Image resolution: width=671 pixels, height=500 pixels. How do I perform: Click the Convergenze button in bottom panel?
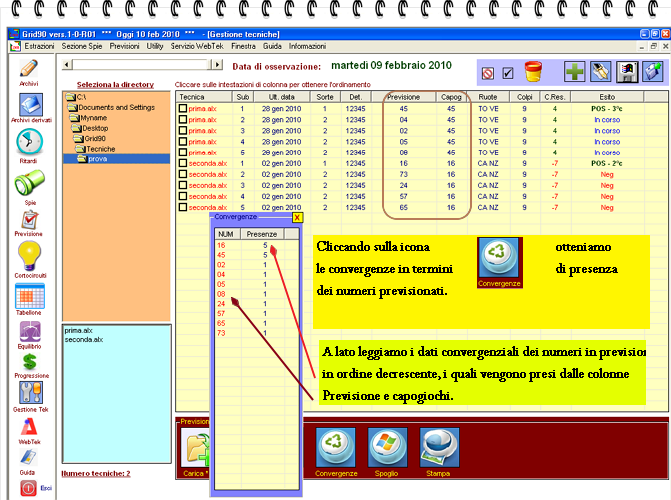pyautogui.click(x=336, y=448)
